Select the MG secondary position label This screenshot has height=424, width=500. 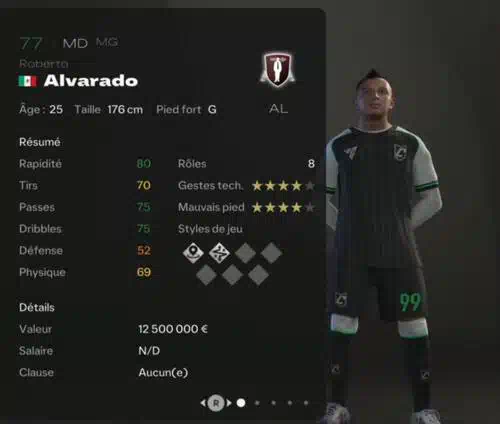click(107, 42)
